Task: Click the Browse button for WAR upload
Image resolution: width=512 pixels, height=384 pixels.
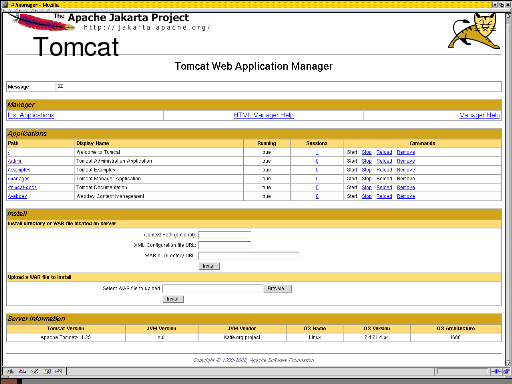Action: 278,288
